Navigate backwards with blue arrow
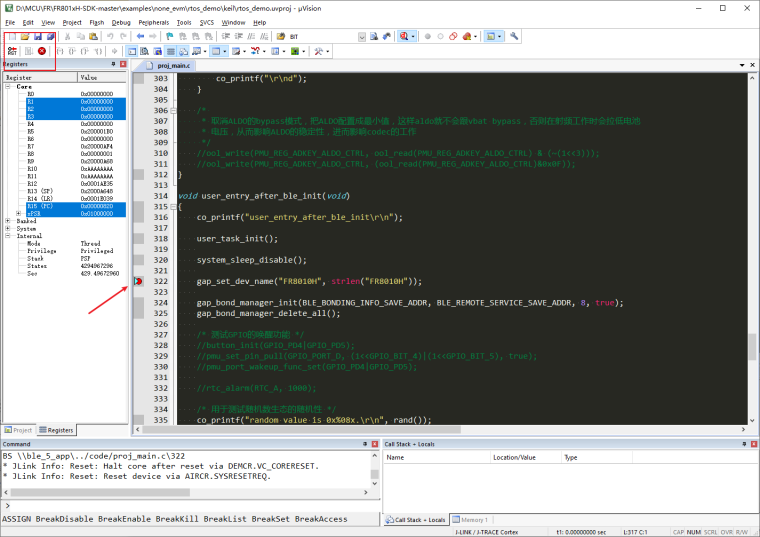Image resolution: width=760 pixels, height=537 pixels. 141,36
